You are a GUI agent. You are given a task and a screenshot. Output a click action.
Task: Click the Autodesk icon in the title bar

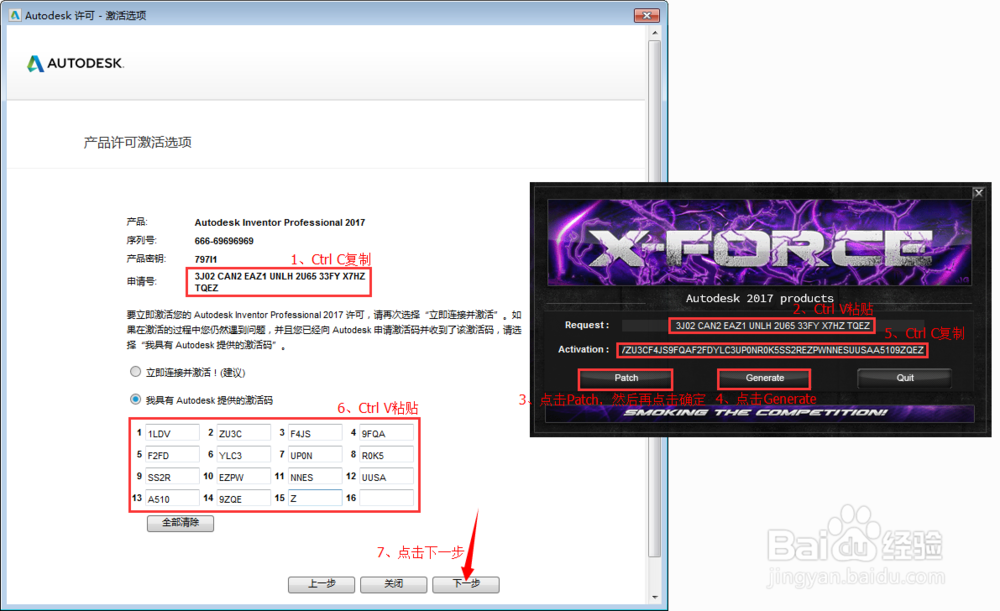point(15,15)
